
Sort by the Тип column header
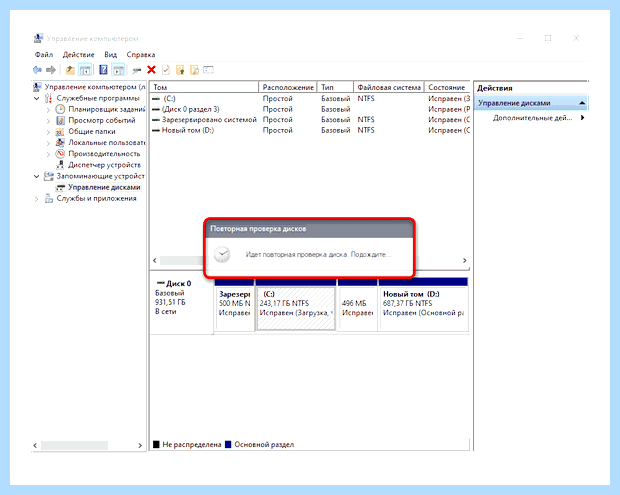click(x=335, y=87)
